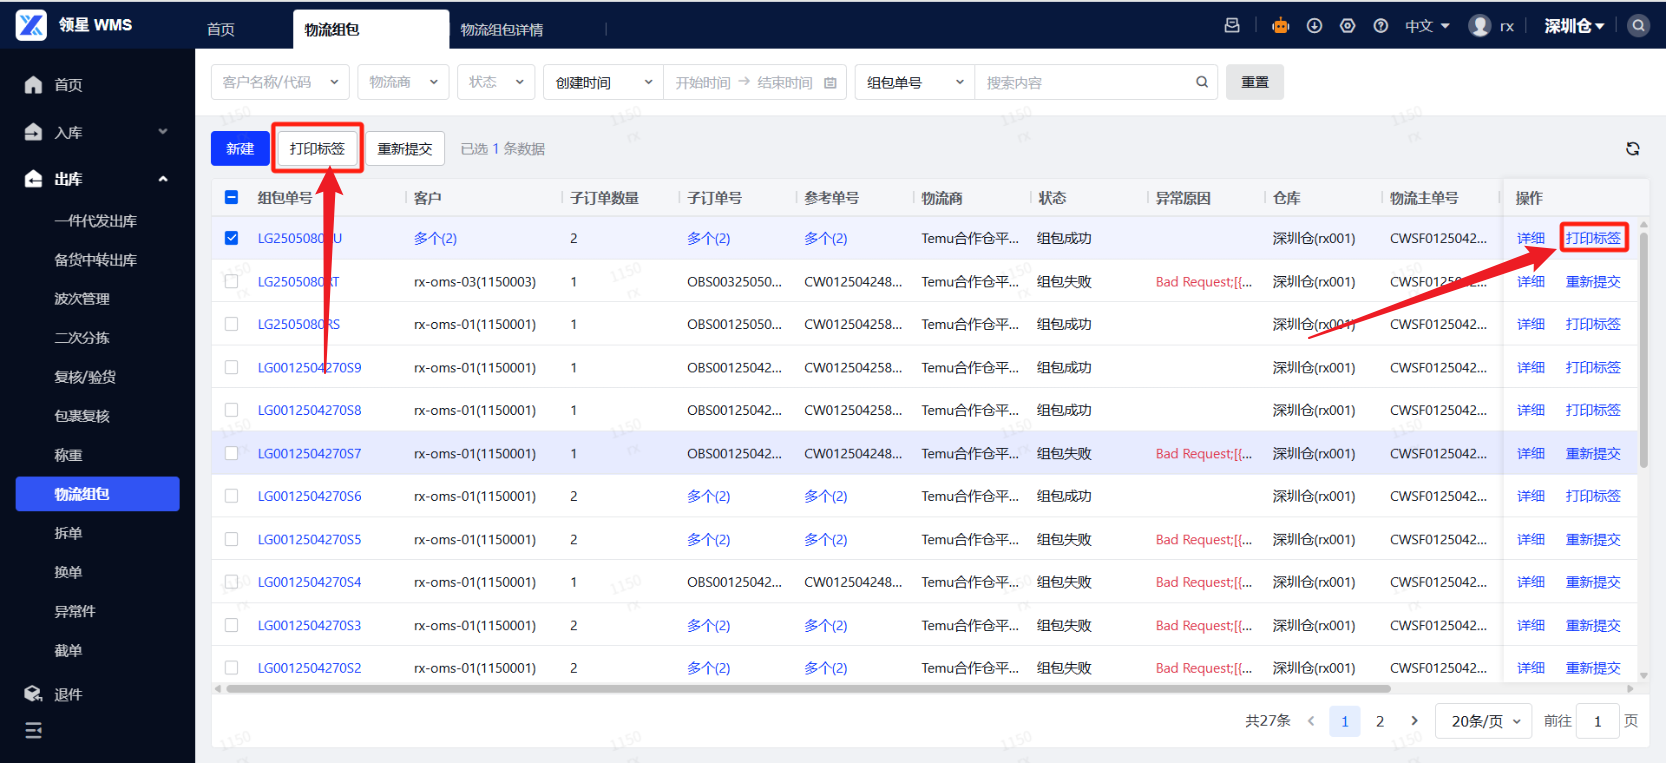Open the download center icon
The width and height of the screenshot is (1666, 763).
click(x=1314, y=26)
